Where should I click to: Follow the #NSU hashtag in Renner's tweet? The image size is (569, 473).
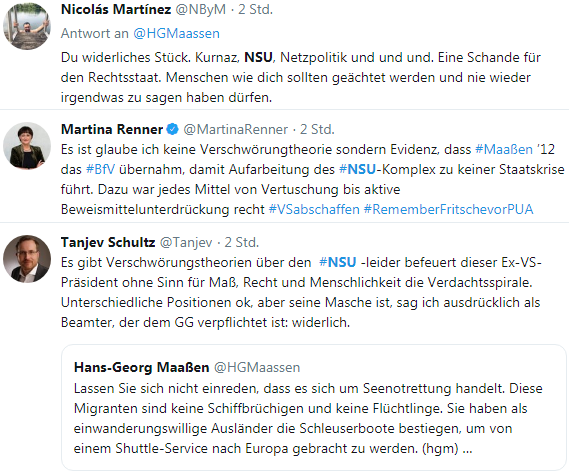point(357,170)
